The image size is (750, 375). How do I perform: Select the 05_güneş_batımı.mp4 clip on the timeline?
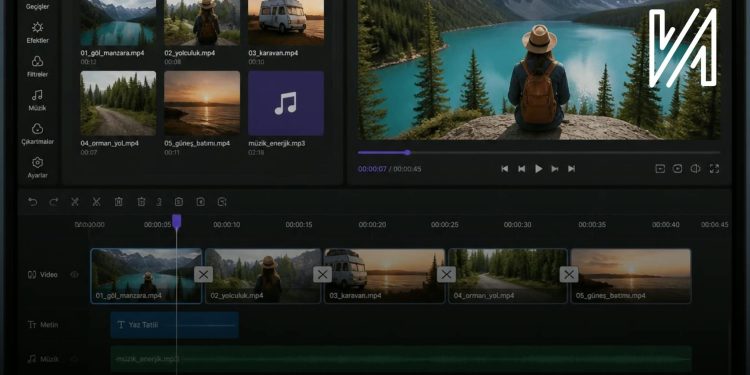point(631,276)
